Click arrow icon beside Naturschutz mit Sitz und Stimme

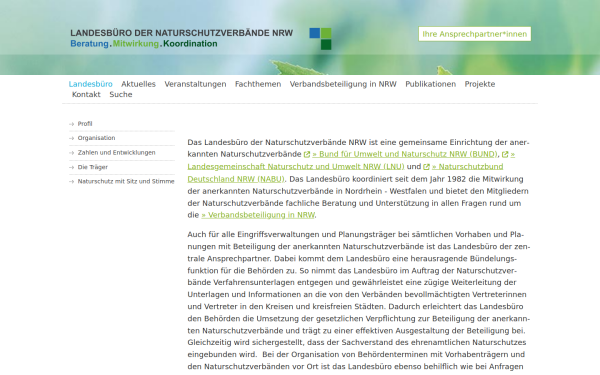click(72, 181)
